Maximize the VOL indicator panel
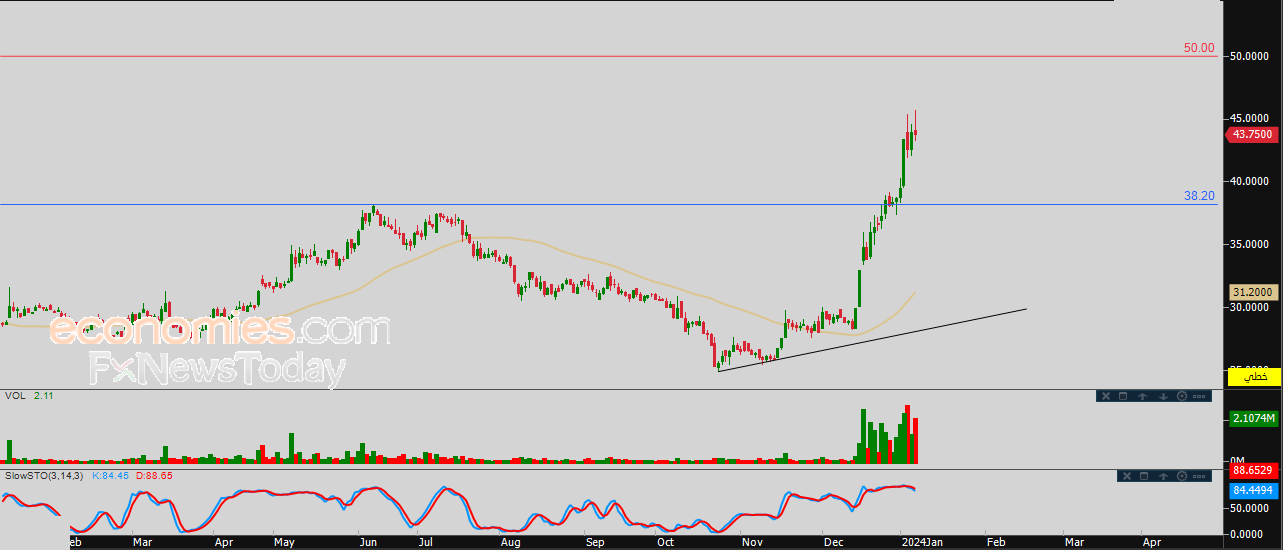This screenshot has height=550, width=1283. (1123, 396)
